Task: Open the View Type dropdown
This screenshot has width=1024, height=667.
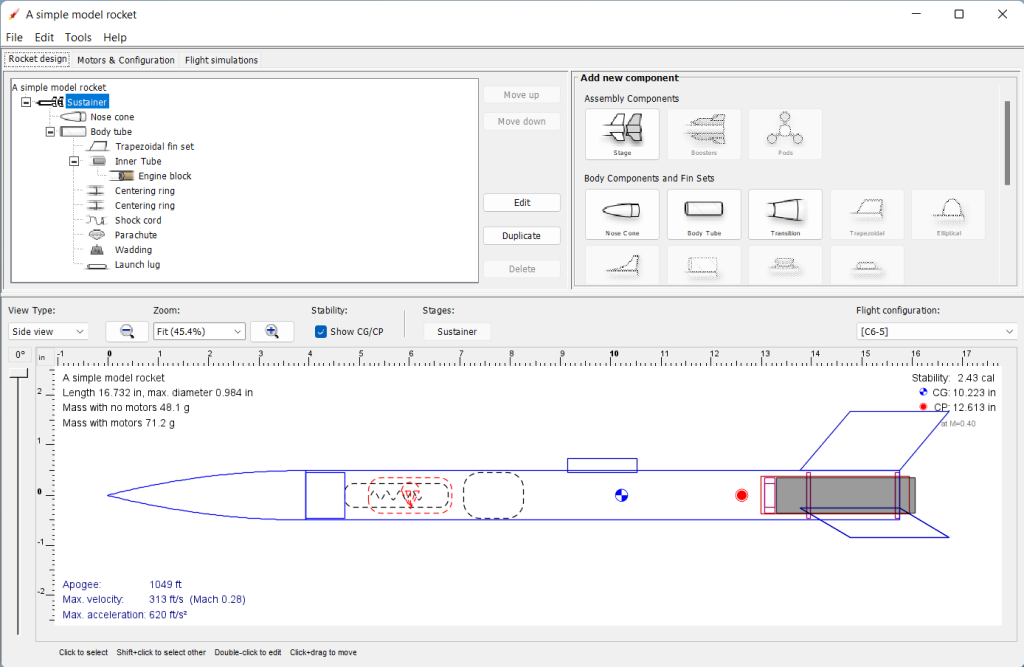Action: click(48, 331)
